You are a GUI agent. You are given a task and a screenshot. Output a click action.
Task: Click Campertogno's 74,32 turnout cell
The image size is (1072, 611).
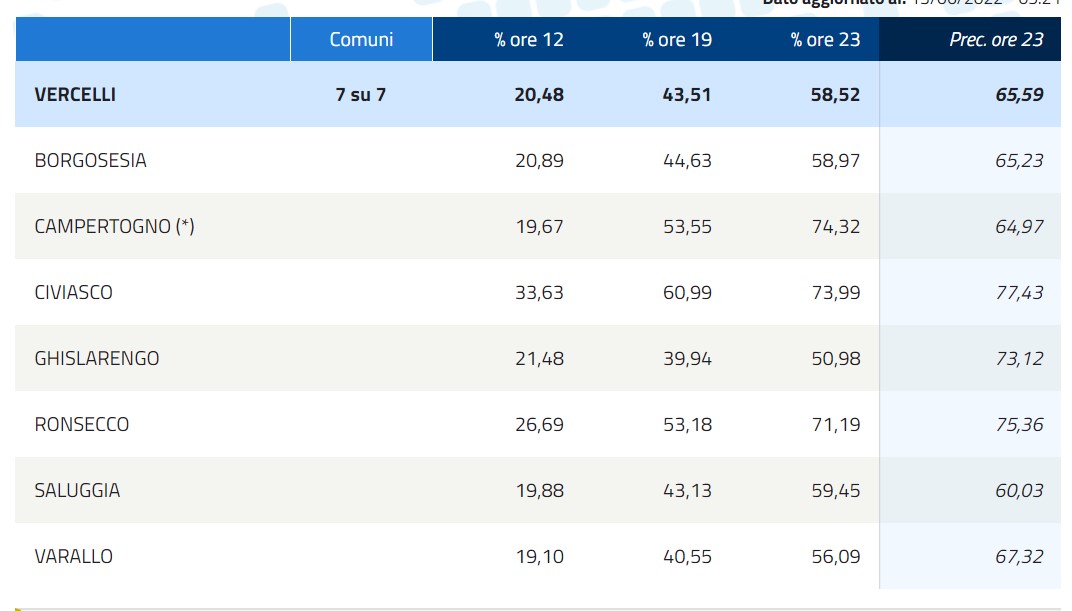[835, 227]
